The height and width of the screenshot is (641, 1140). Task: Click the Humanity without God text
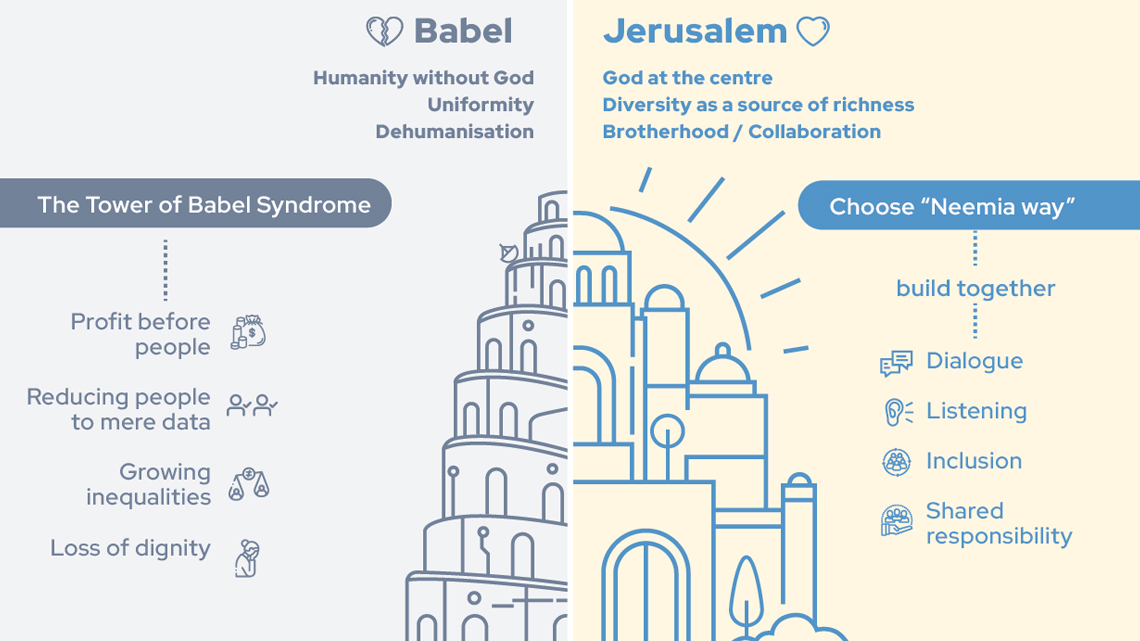coord(423,78)
